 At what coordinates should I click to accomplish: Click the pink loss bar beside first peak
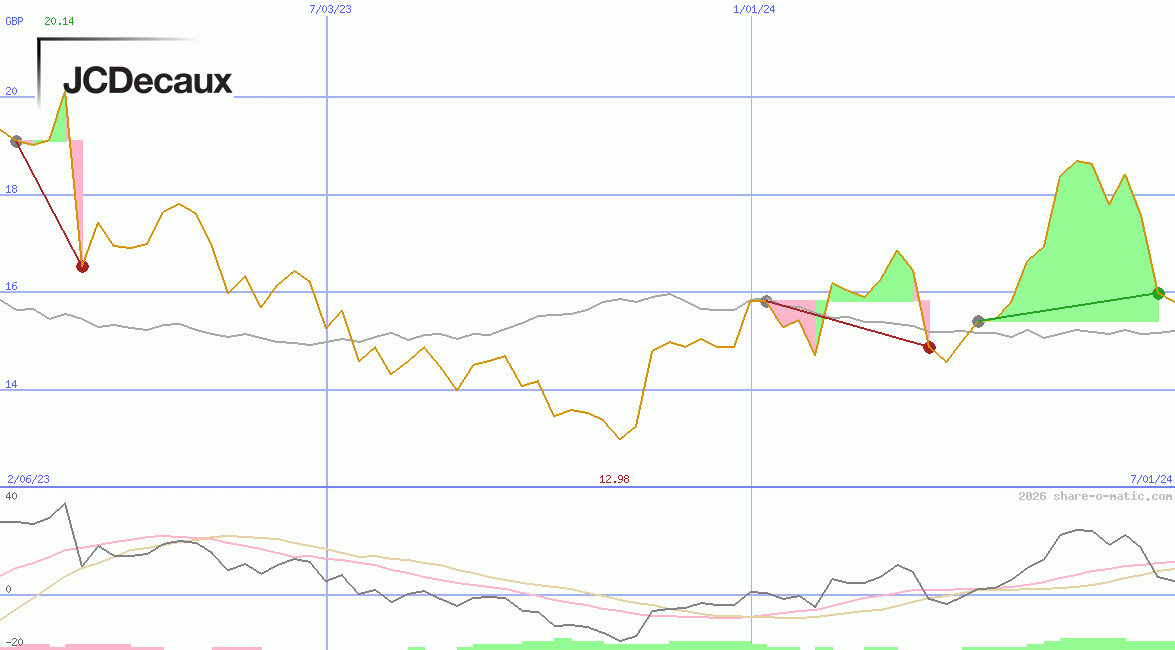[x=77, y=200]
